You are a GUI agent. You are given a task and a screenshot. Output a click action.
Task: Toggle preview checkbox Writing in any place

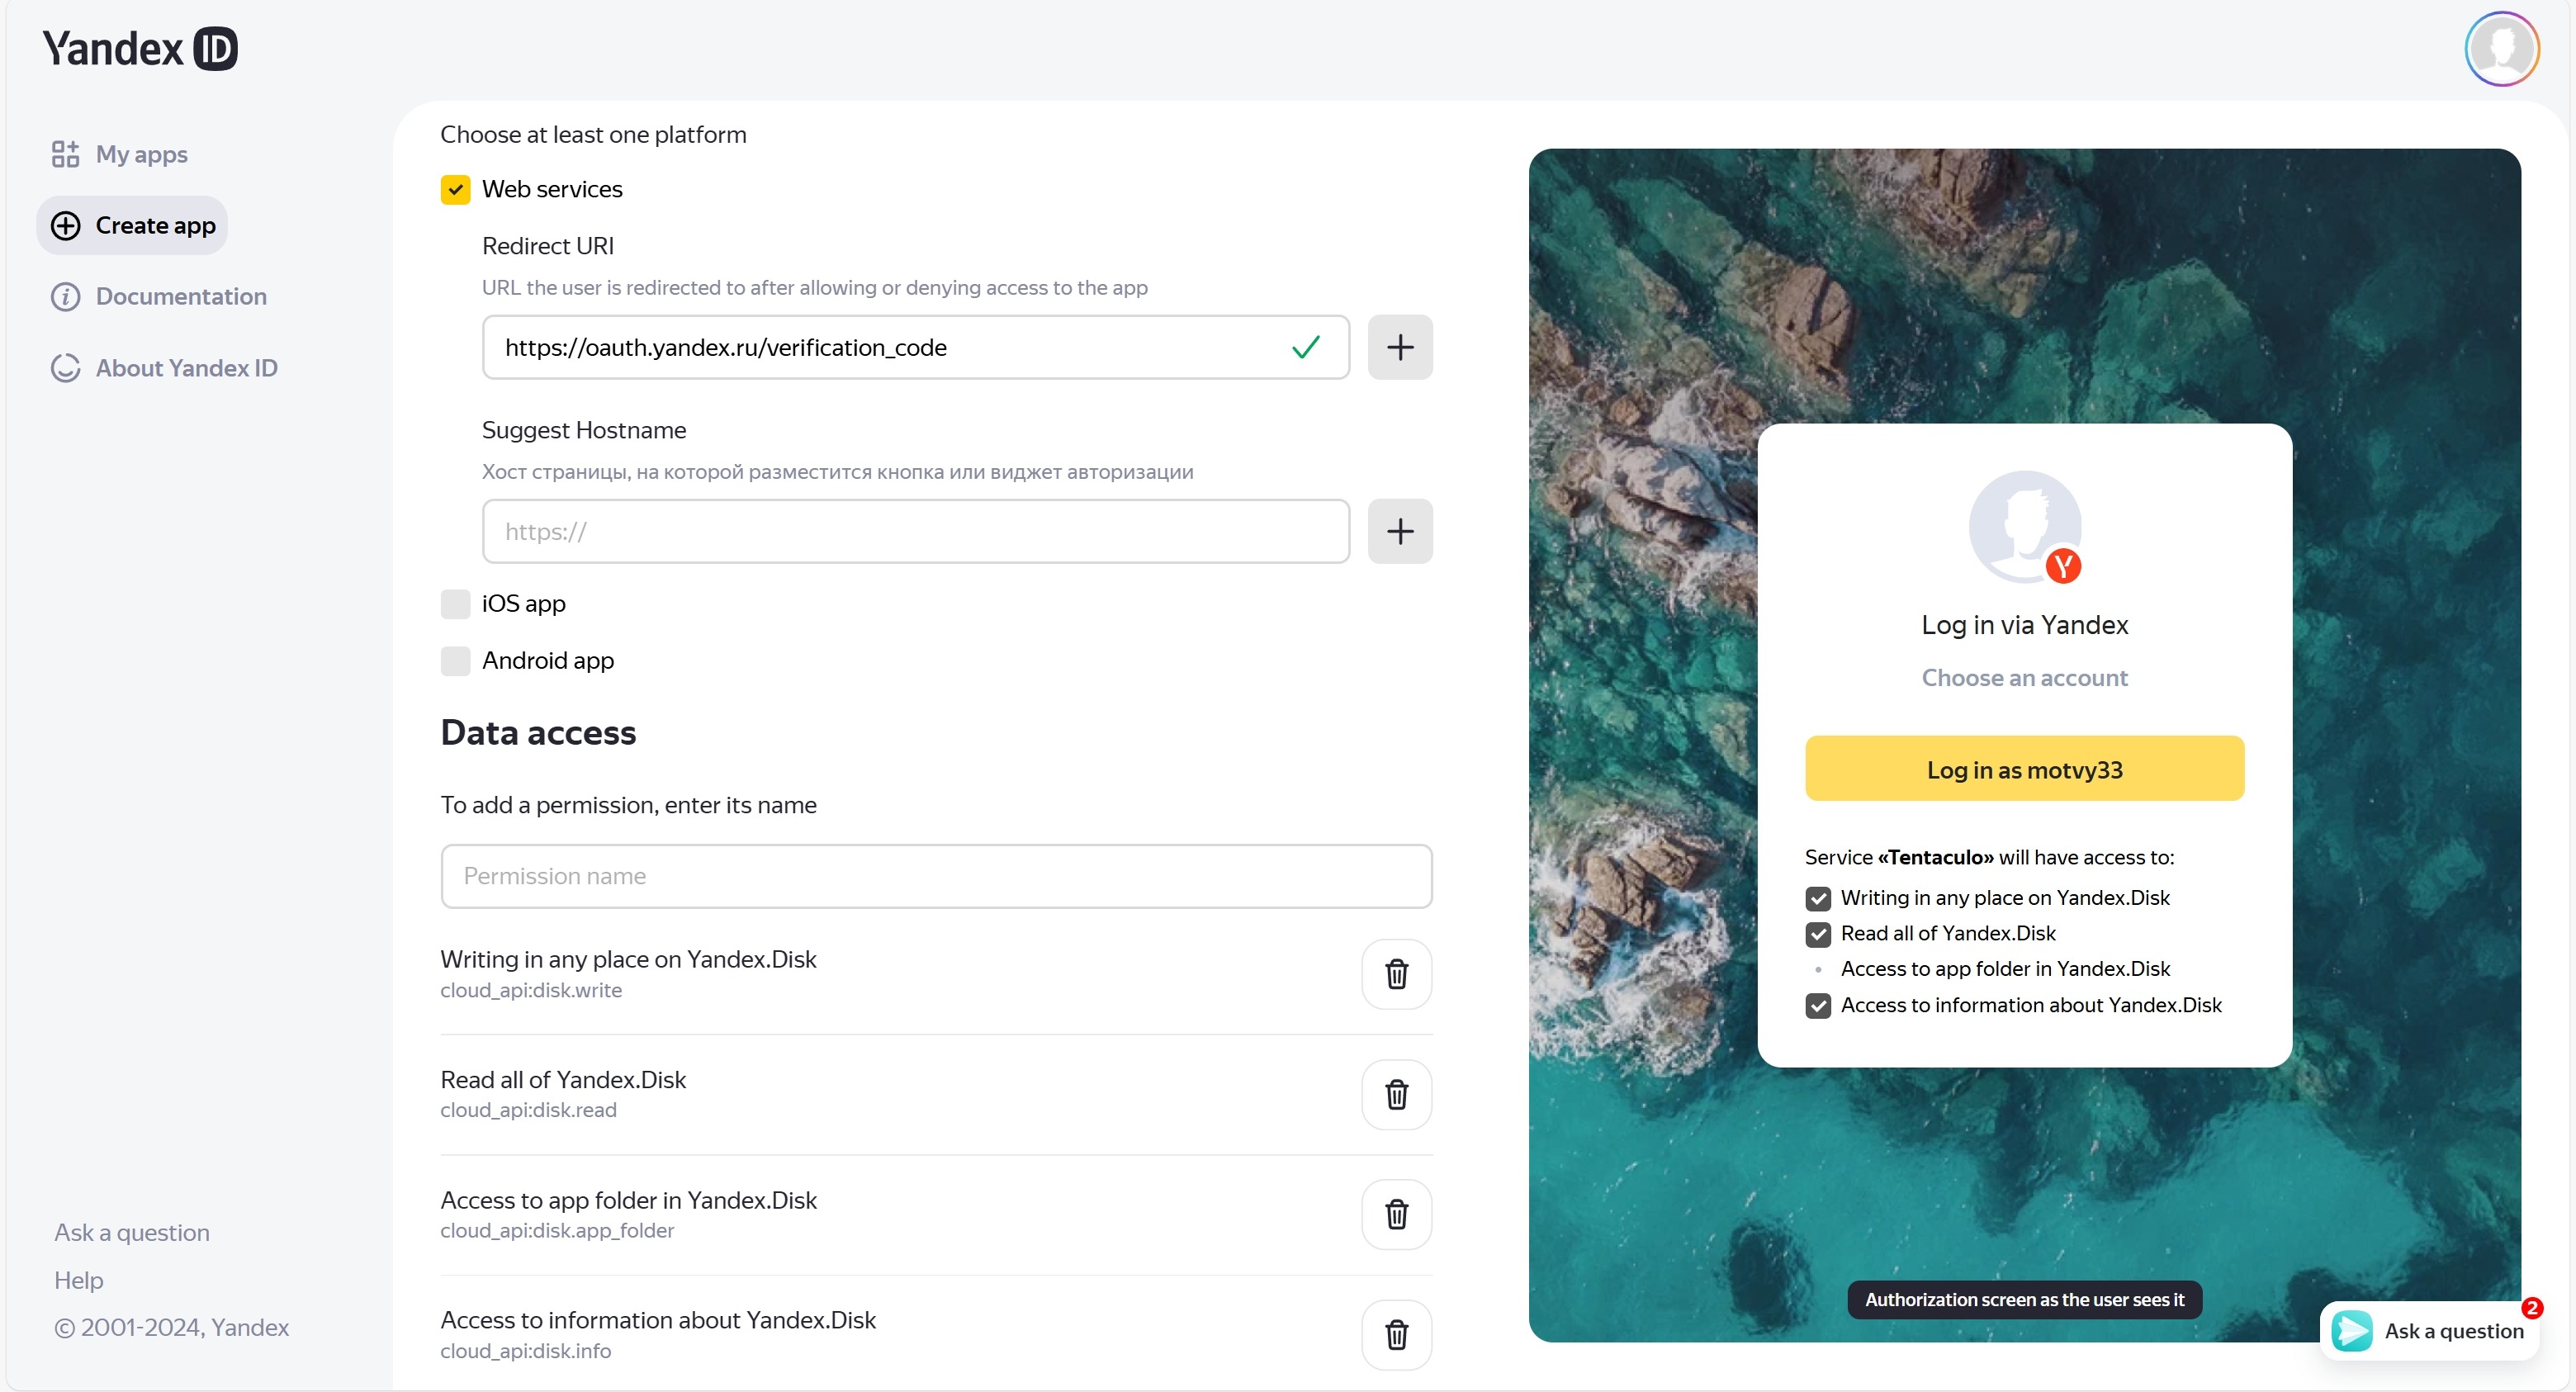pyautogui.click(x=1818, y=898)
